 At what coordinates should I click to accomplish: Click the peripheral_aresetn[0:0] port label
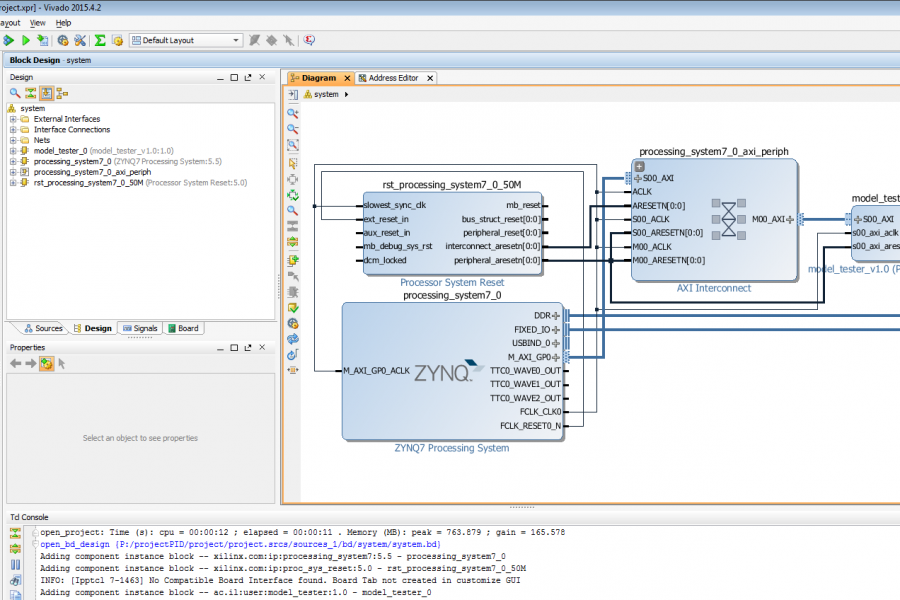497,261
